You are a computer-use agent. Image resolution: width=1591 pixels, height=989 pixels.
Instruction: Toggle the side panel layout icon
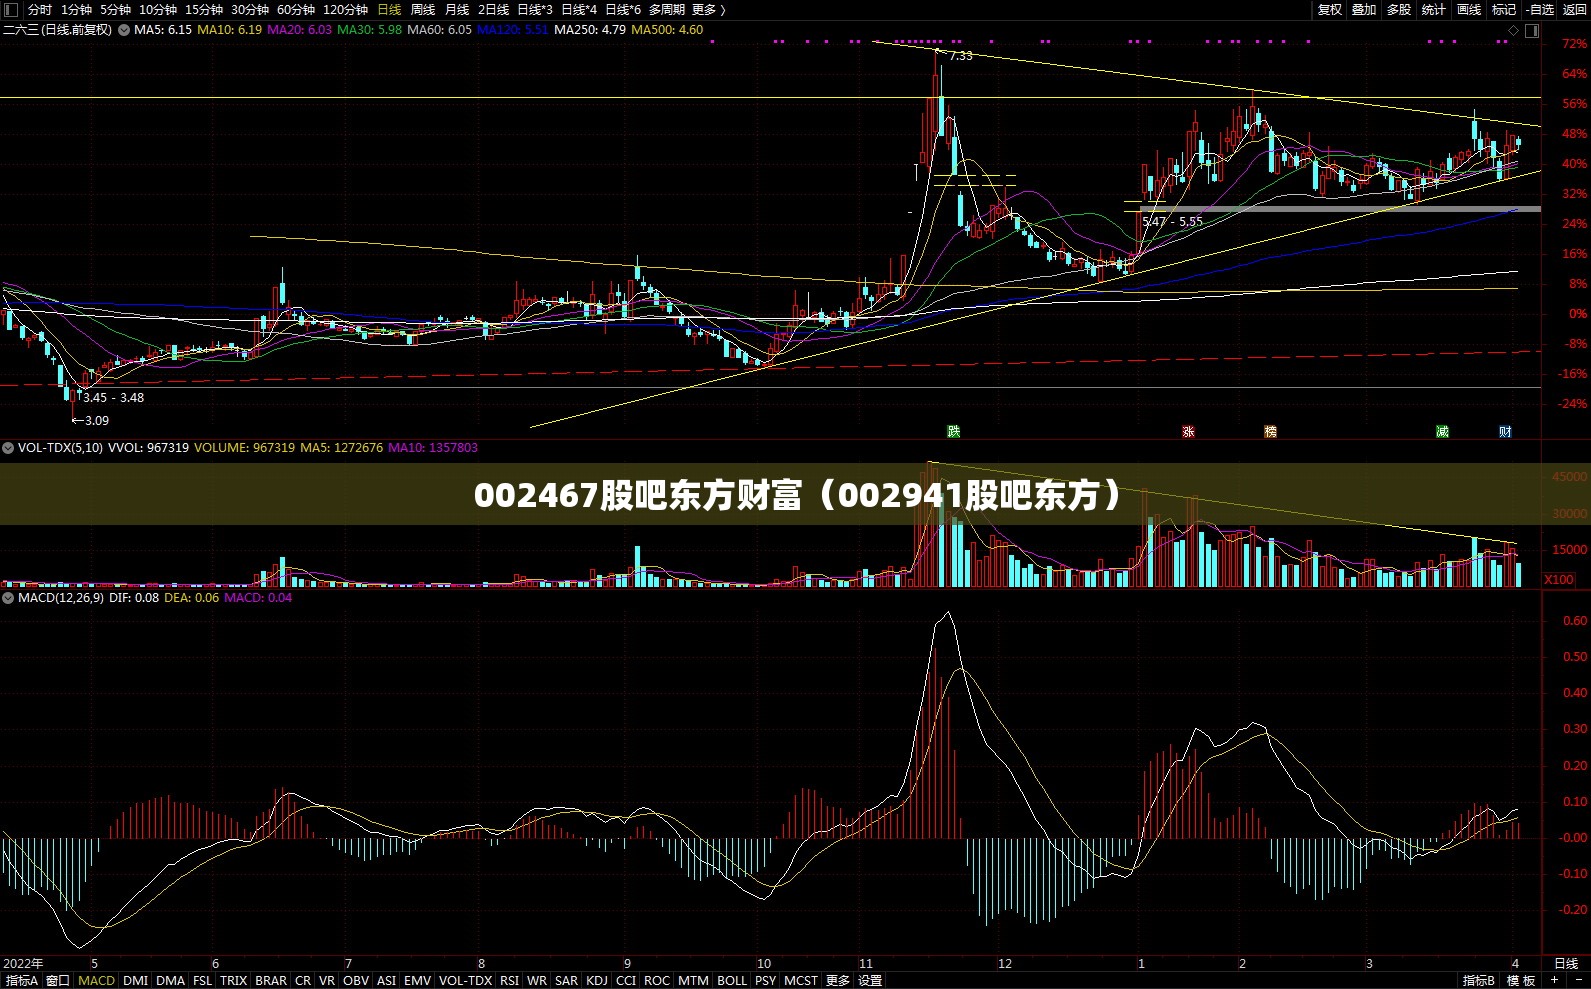click(1533, 31)
